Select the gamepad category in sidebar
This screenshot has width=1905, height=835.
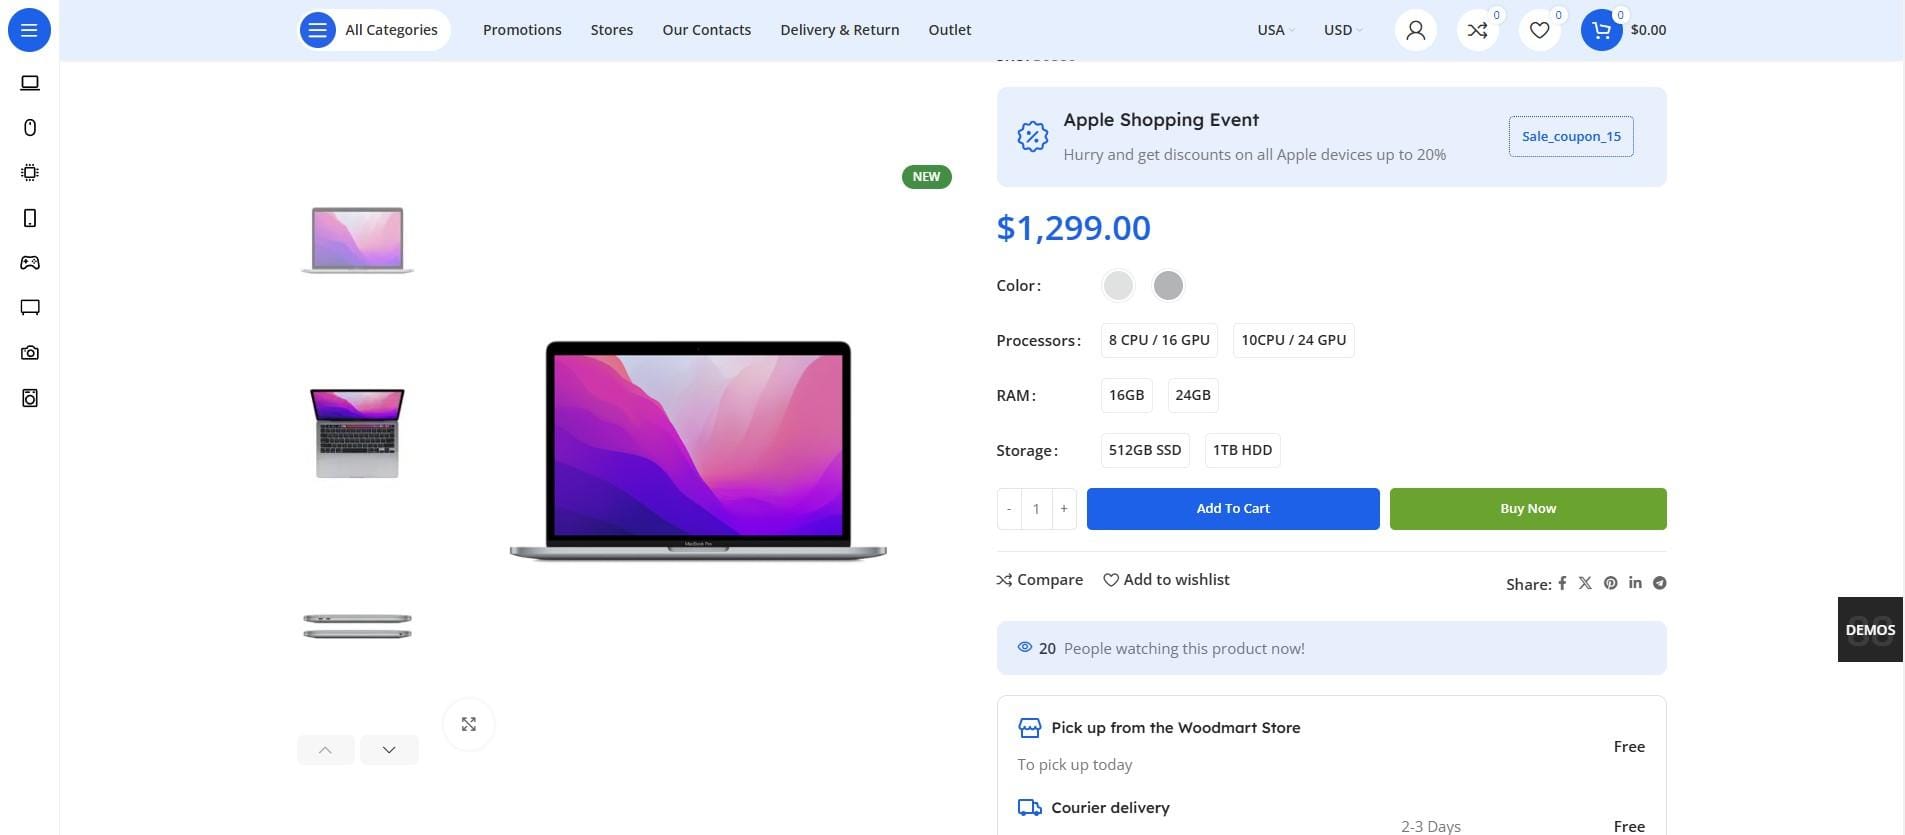click(x=30, y=263)
